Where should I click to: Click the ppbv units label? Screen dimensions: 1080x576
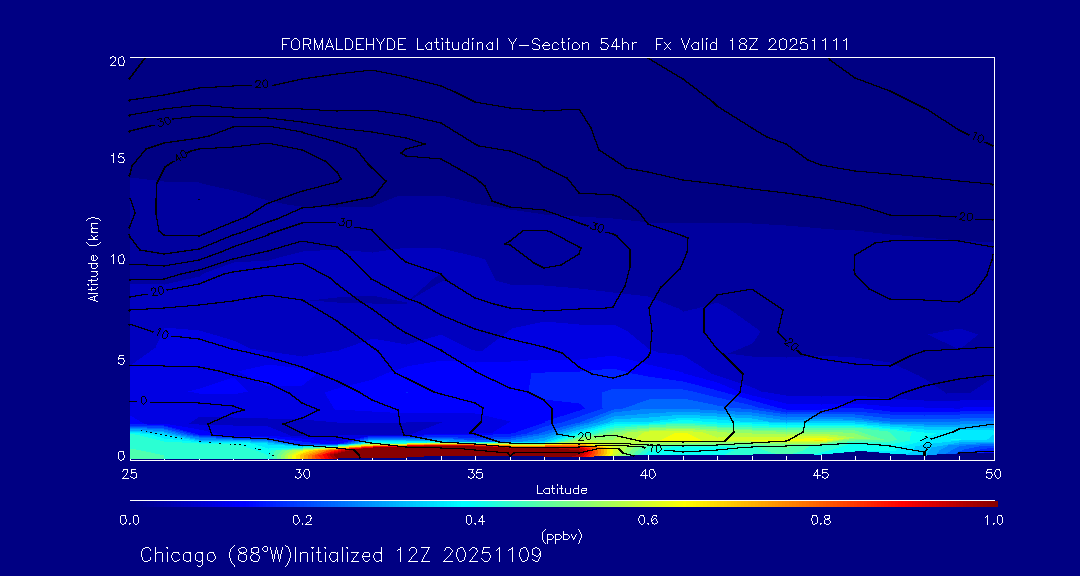coord(562,536)
